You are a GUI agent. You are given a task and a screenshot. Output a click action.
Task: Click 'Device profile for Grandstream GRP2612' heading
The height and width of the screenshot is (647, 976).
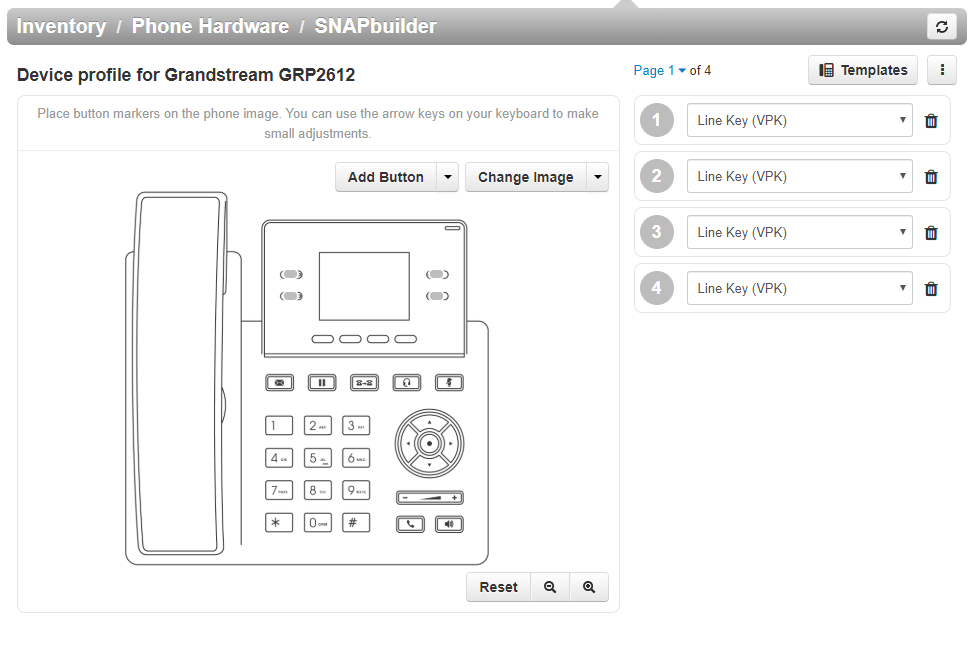(185, 75)
